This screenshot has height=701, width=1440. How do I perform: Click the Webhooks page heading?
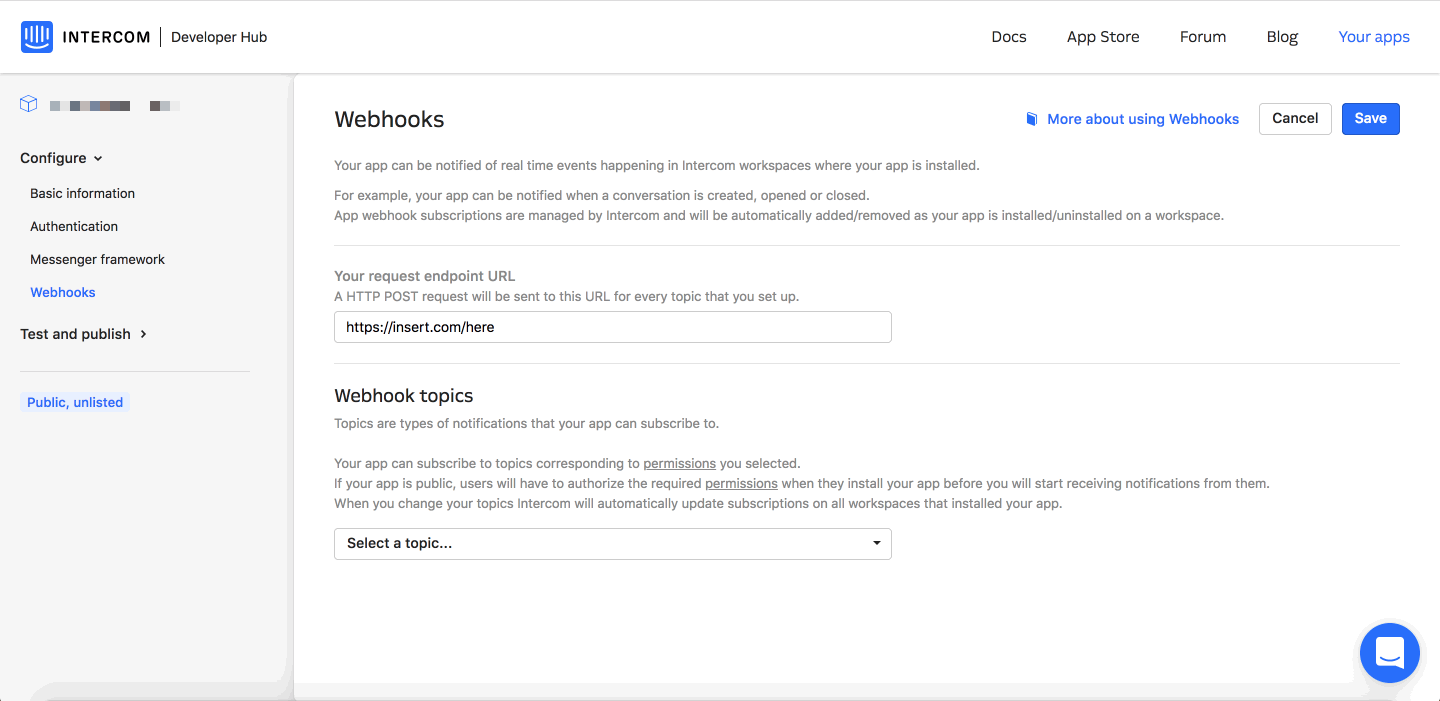tap(389, 119)
